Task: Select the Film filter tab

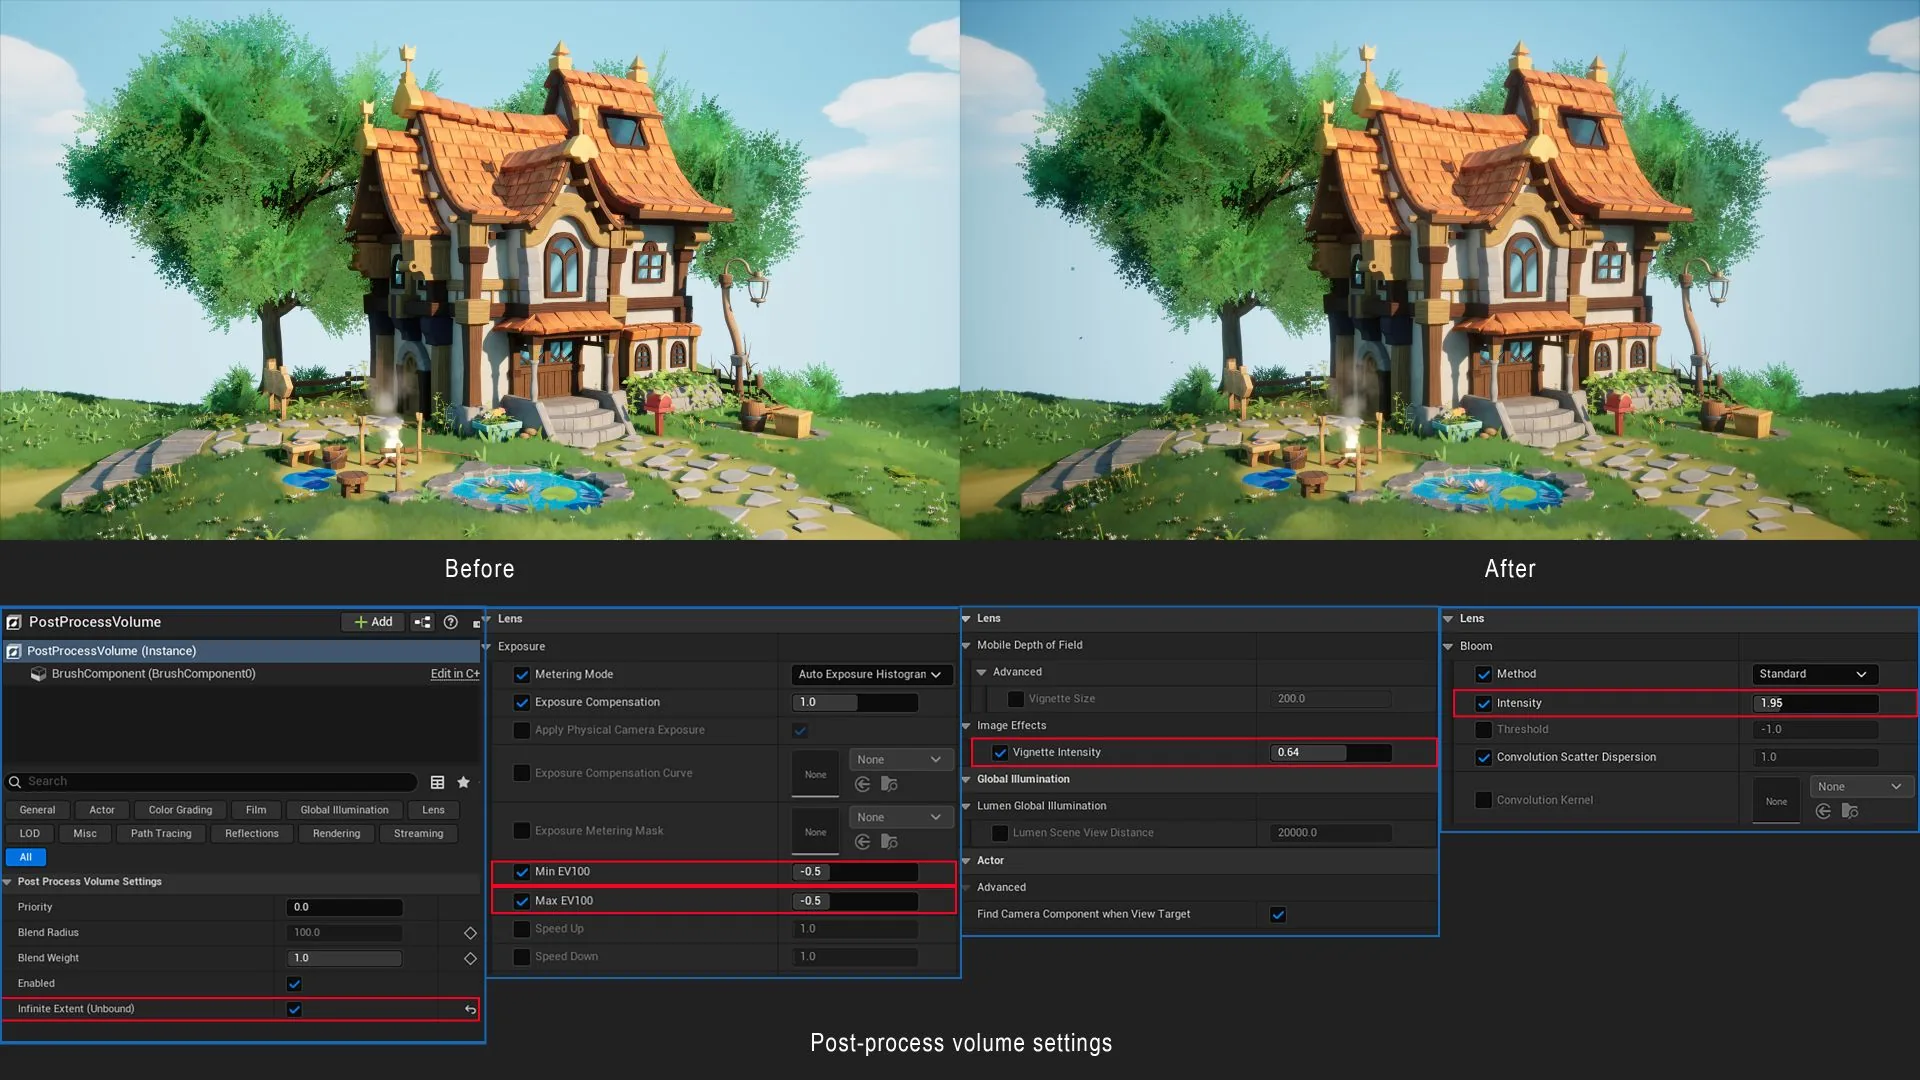Action: (256, 810)
